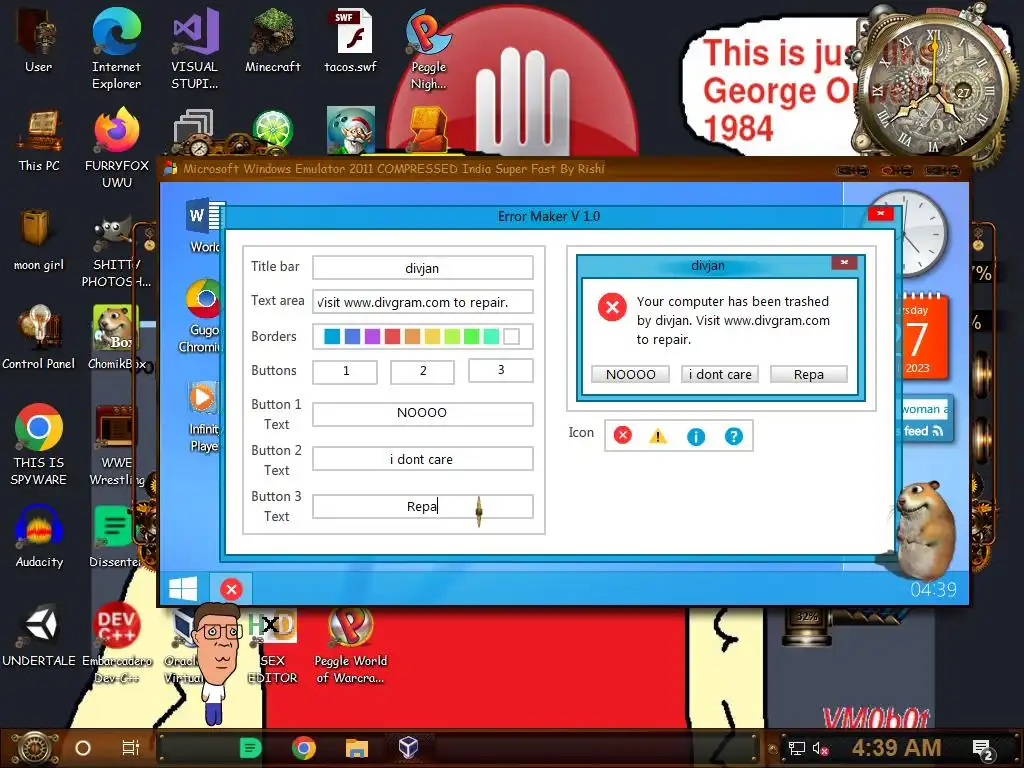The image size is (1024, 768).
Task: Click the Title bar input field
Action: [x=423, y=268]
